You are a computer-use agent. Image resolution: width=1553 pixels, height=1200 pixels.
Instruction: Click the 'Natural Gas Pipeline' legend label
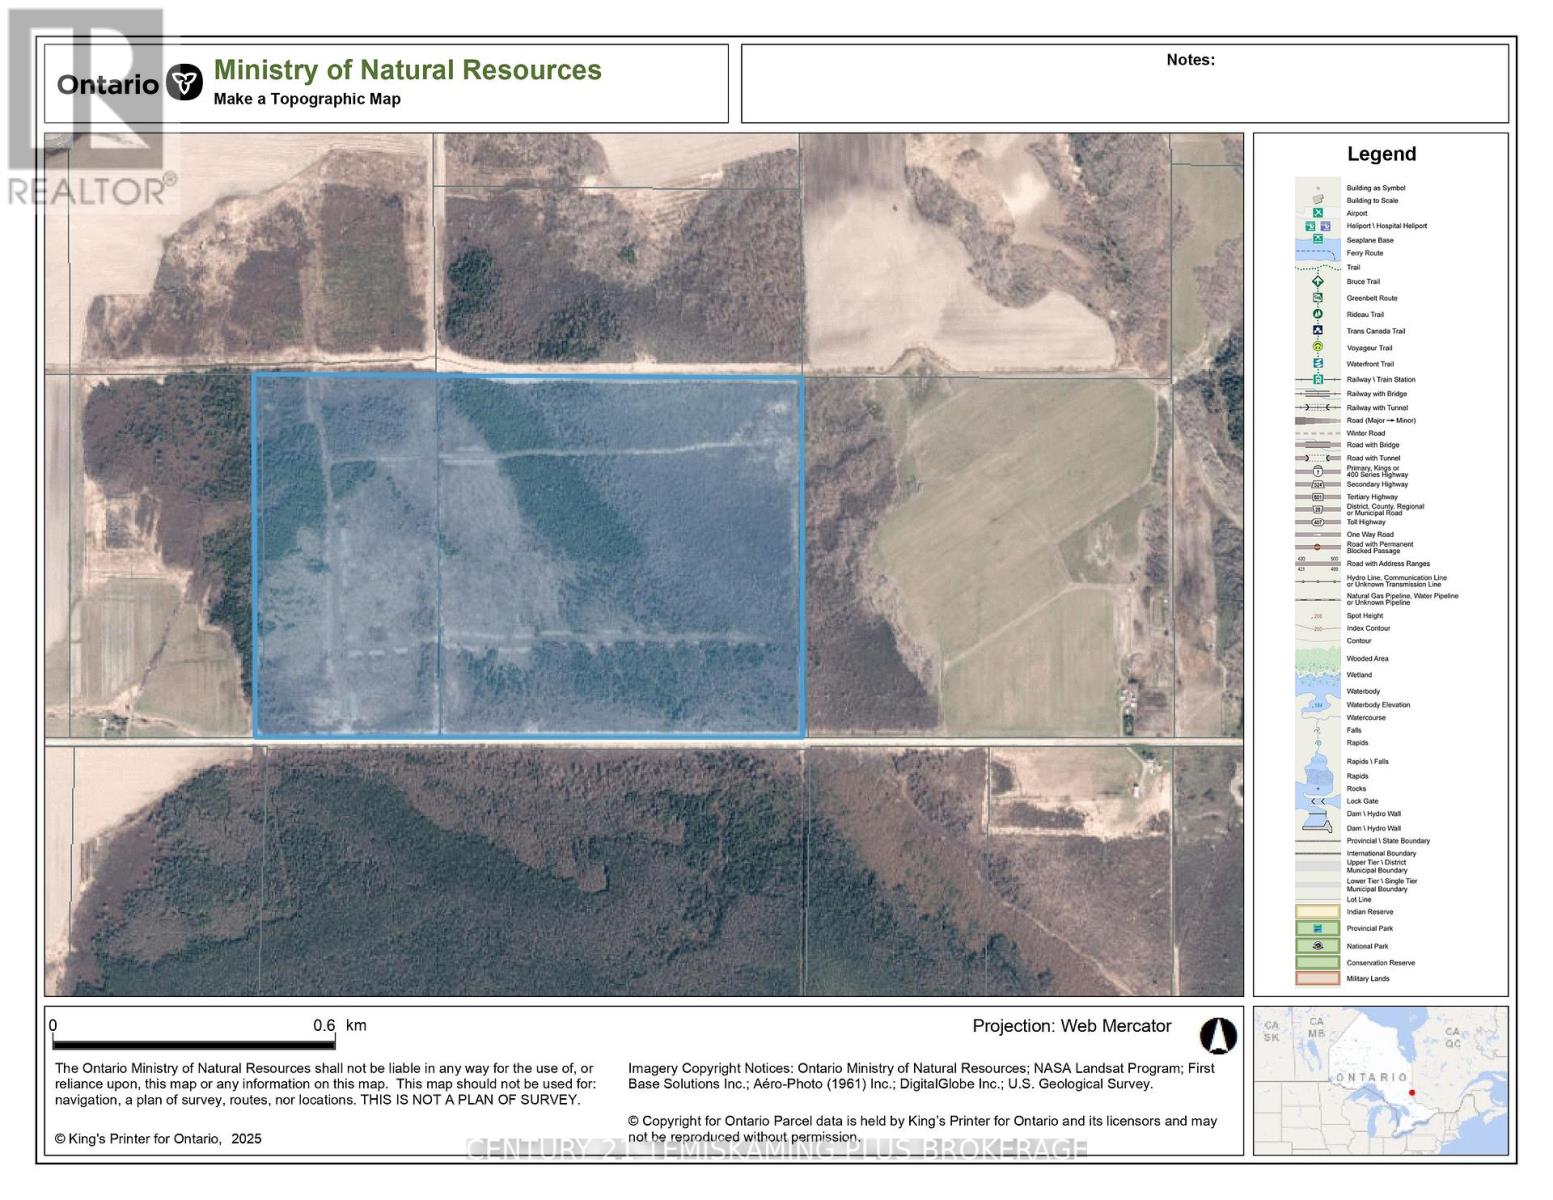point(1401,598)
